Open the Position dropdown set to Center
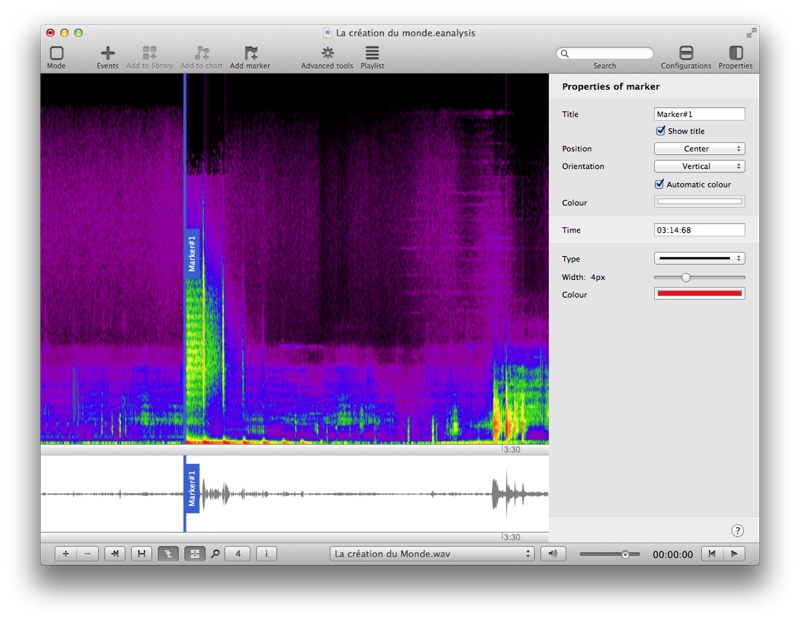 coord(699,148)
